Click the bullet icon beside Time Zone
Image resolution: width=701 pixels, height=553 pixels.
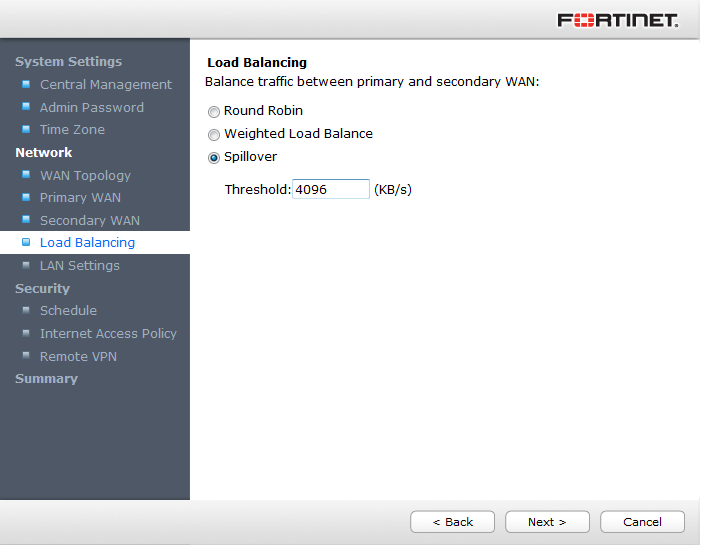[26, 129]
